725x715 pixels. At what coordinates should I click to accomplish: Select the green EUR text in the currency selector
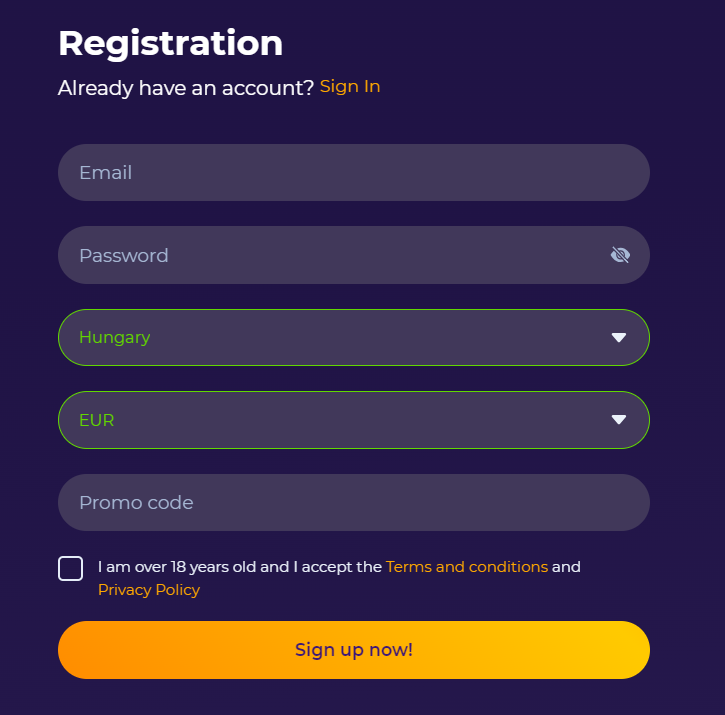(x=97, y=420)
